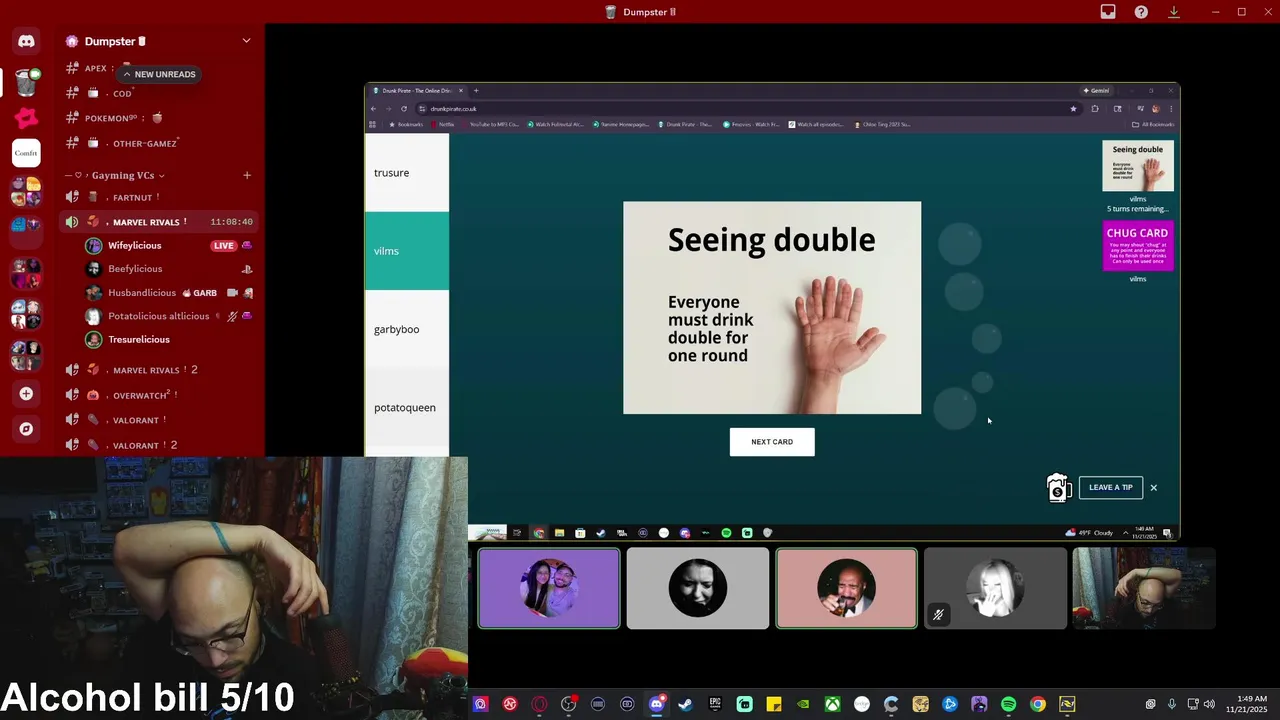1280x720 pixels.
Task: Click NEXT CARD button in stream
Action: (x=772, y=442)
